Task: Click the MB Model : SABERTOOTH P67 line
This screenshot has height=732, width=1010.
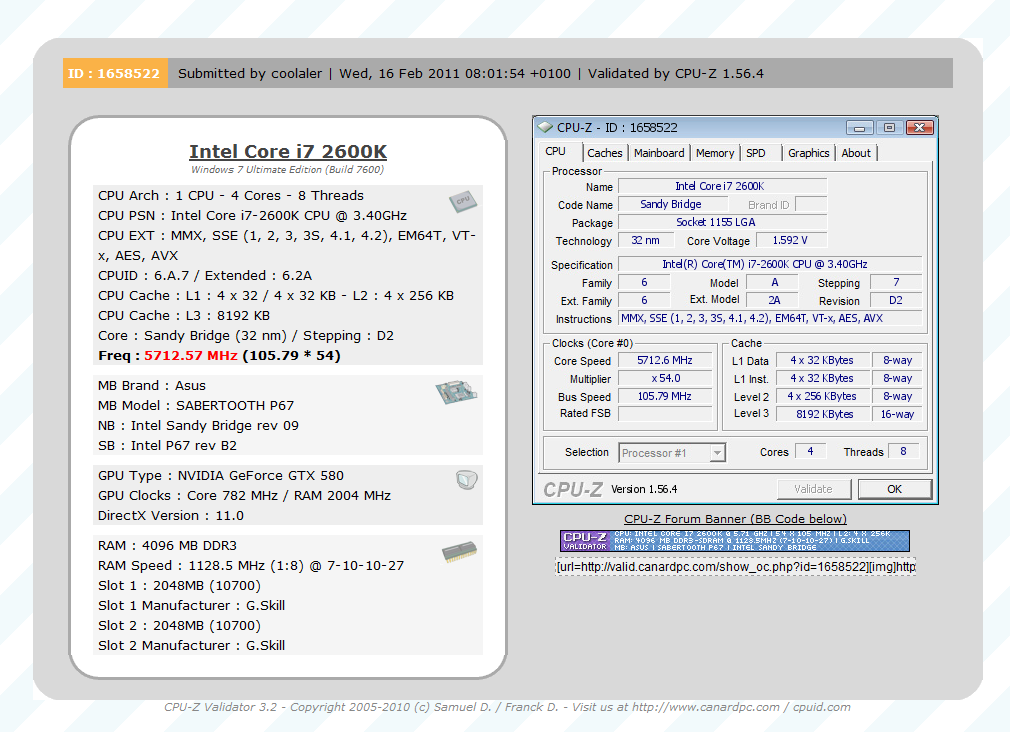Action: tap(196, 405)
